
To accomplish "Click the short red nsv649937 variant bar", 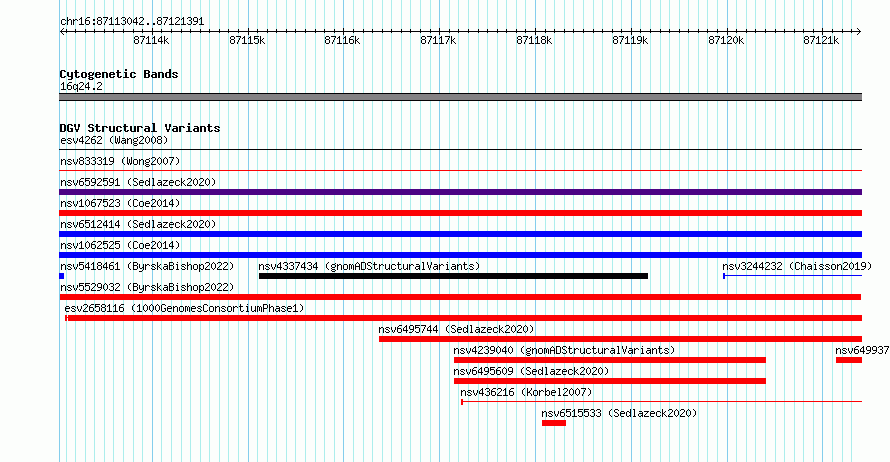I will pos(849,360).
